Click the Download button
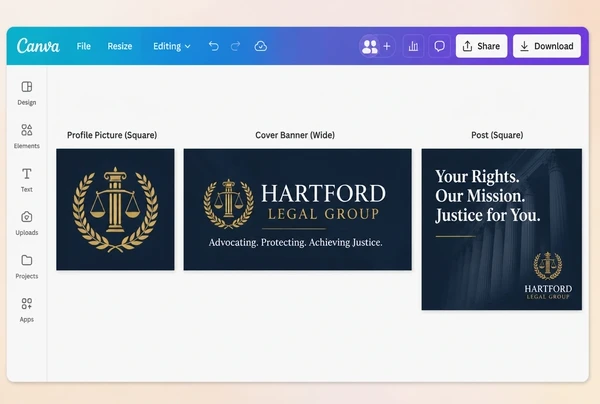This screenshot has height=404, width=600. [x=547, y=46]
